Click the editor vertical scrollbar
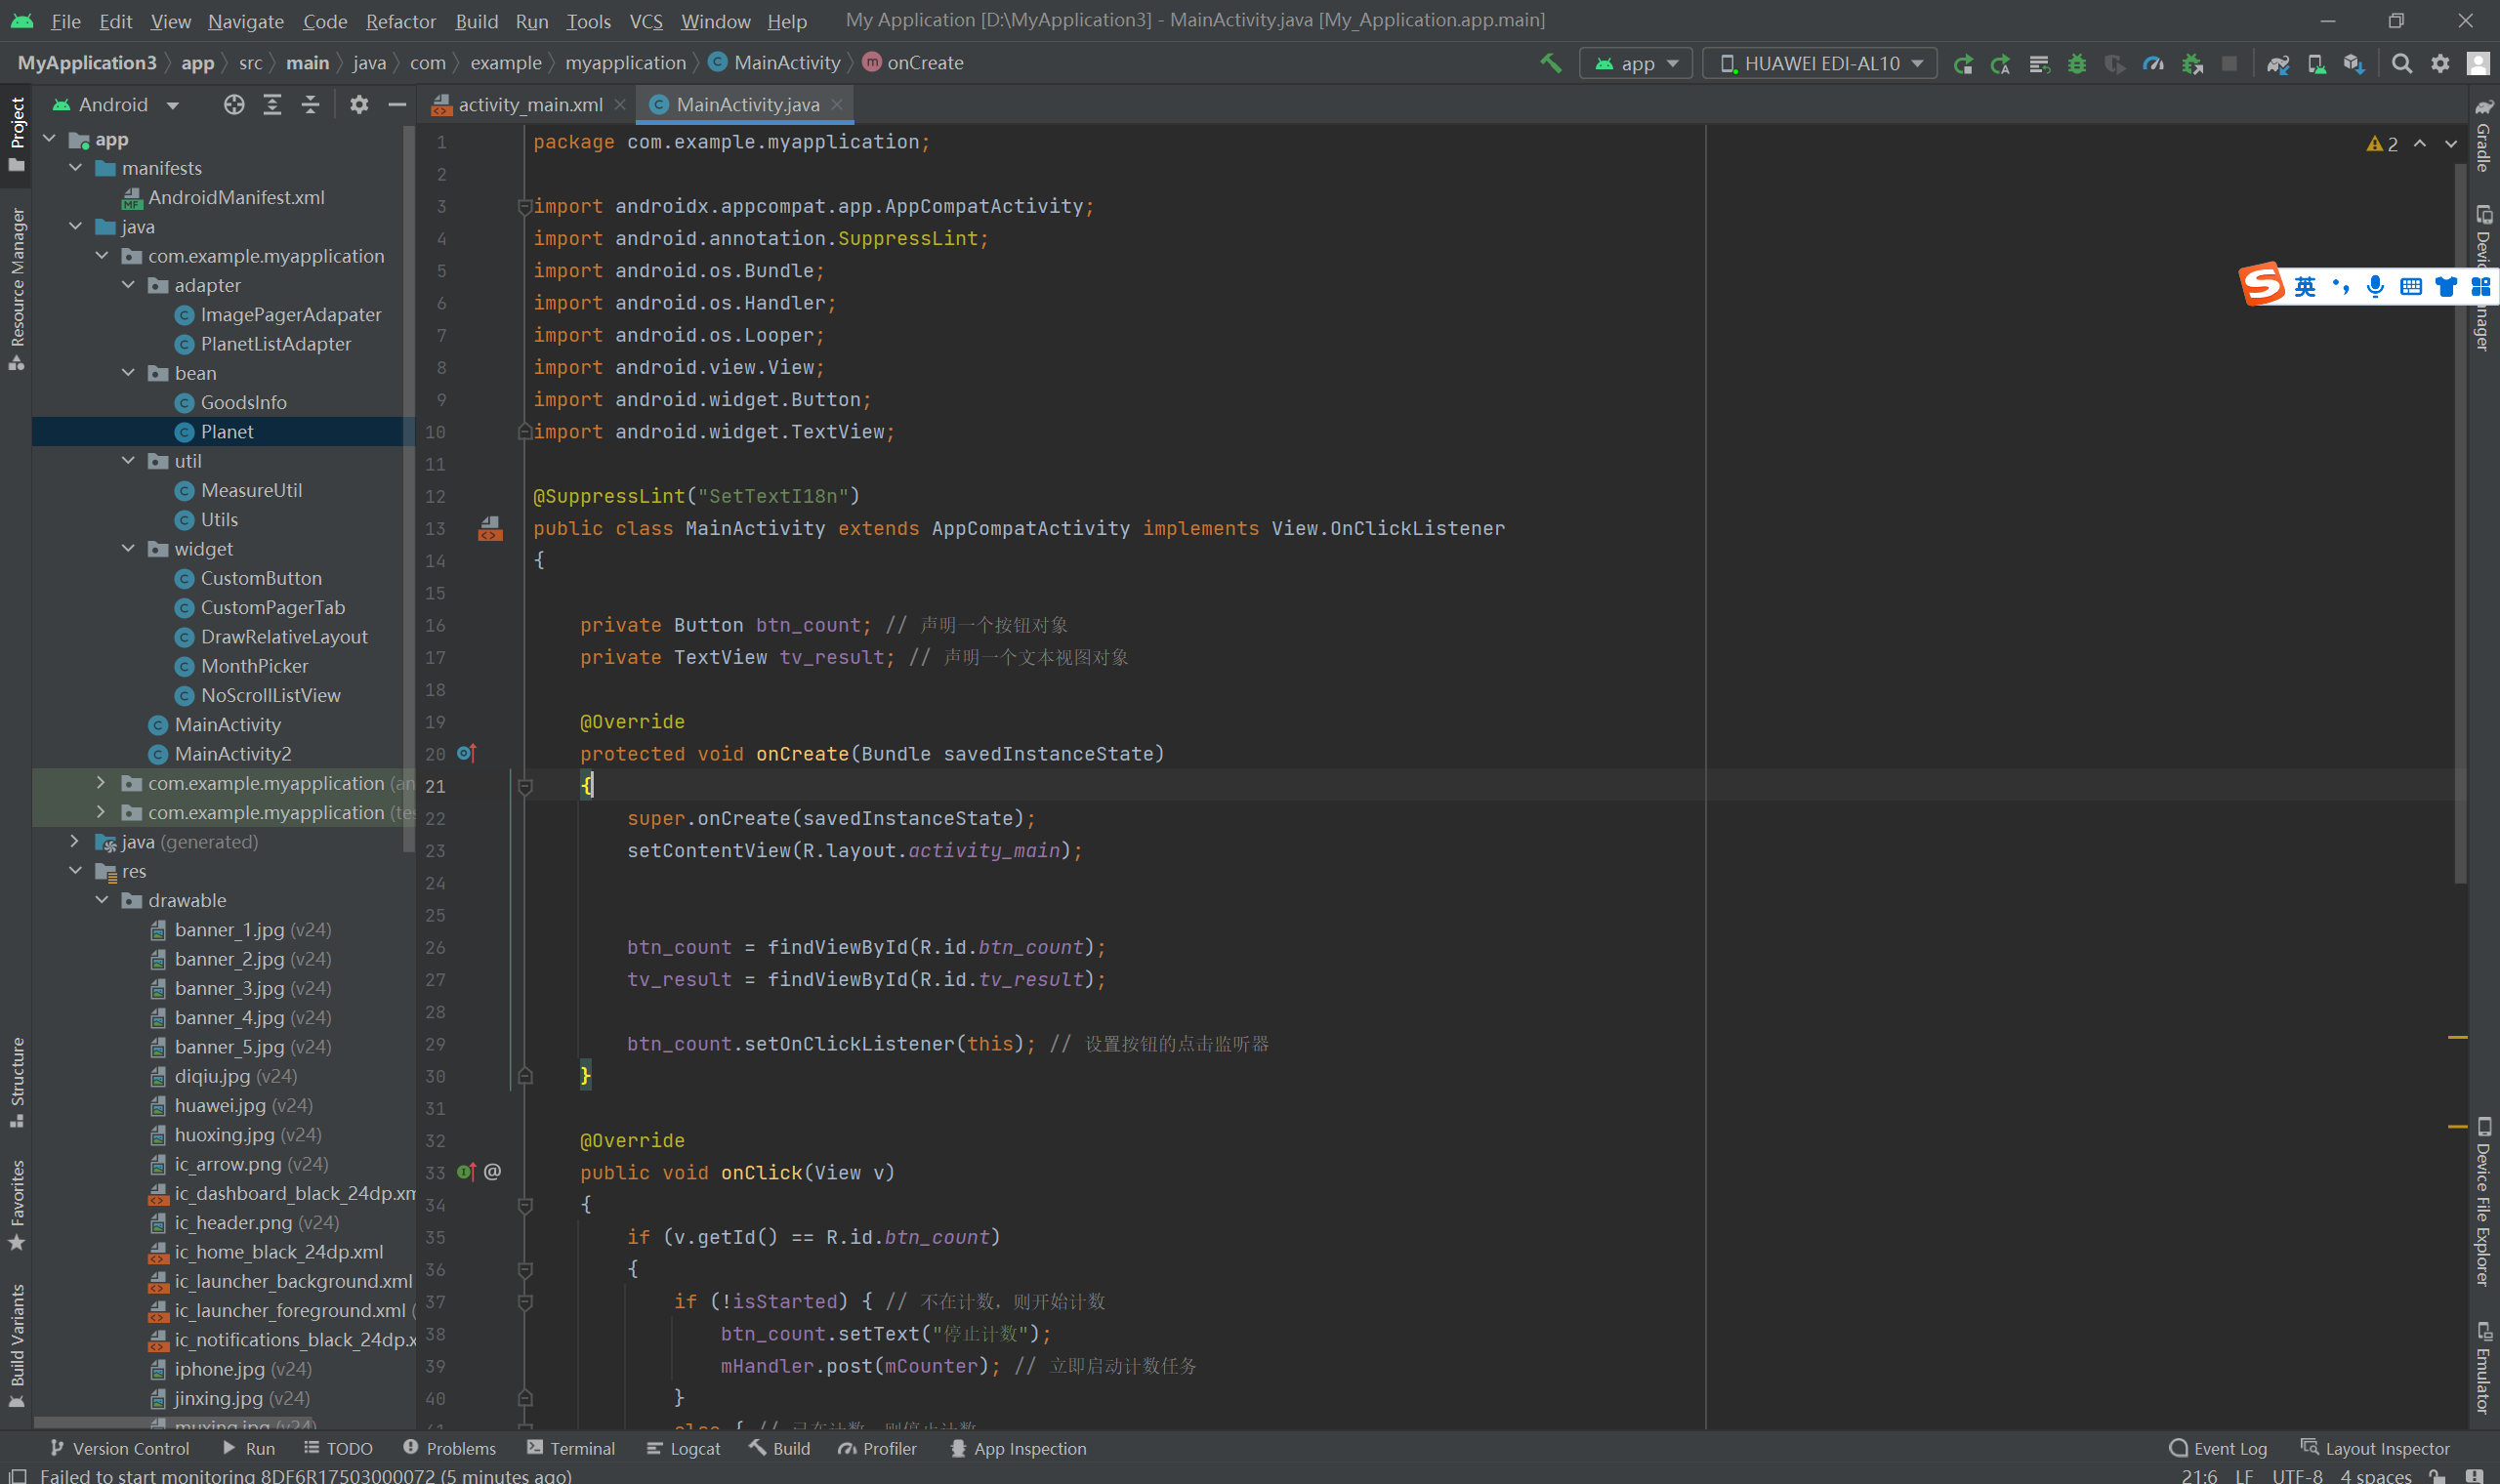This screenshot has height=1484, width=2500. [2460, 520]
